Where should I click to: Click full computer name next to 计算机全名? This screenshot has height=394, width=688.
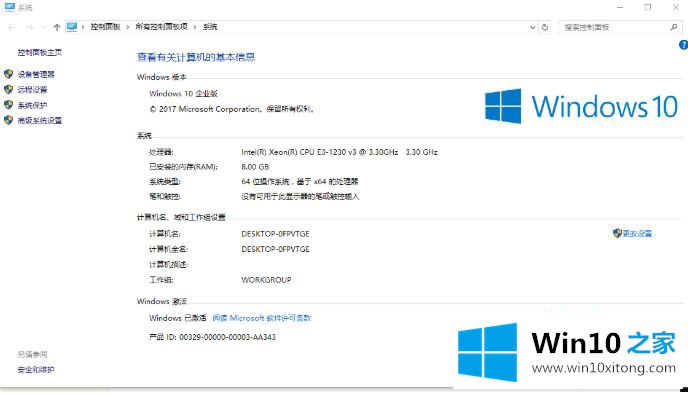(275, 249)
